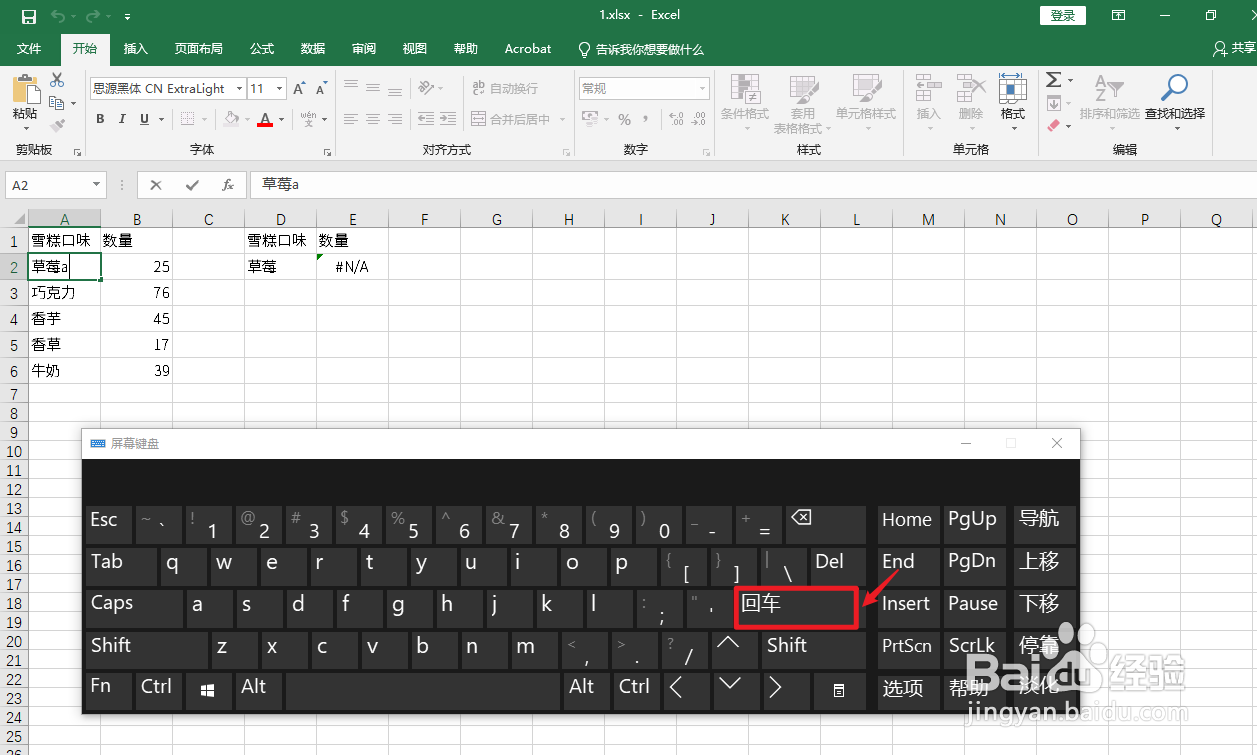The width and height of the screenshot is (1257, 755).
Task: Click the 选项 key on on-screen keyboard
Action: point(908,691)
